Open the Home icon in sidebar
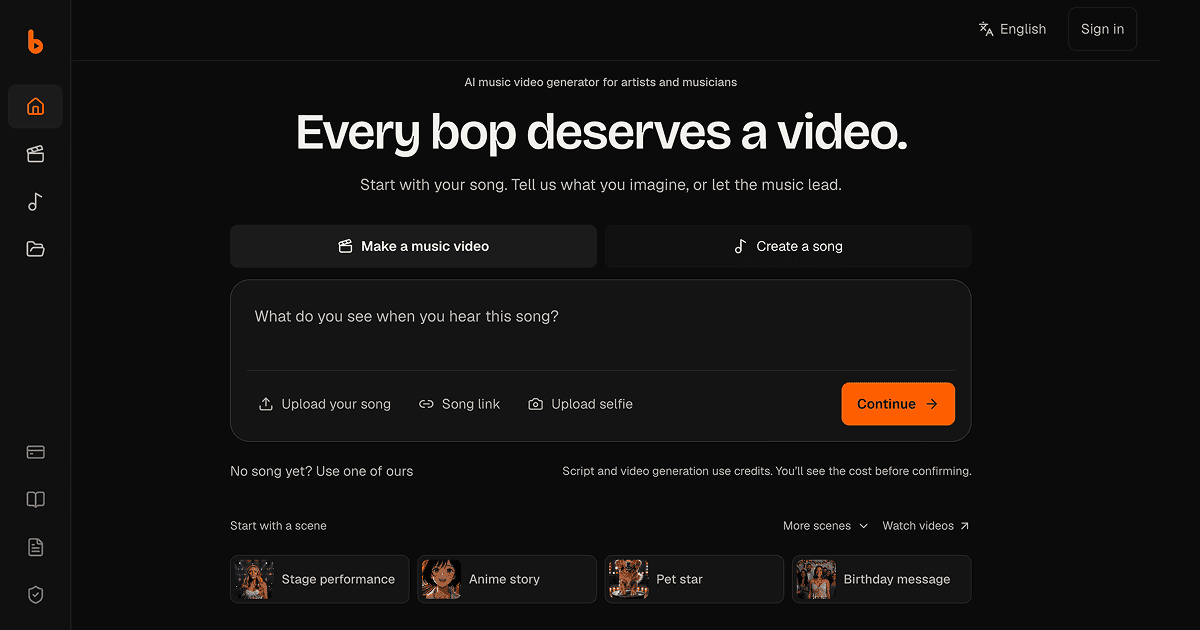Image resolution: width=1200 pixels, height=630 pixels. pos(35,106)
